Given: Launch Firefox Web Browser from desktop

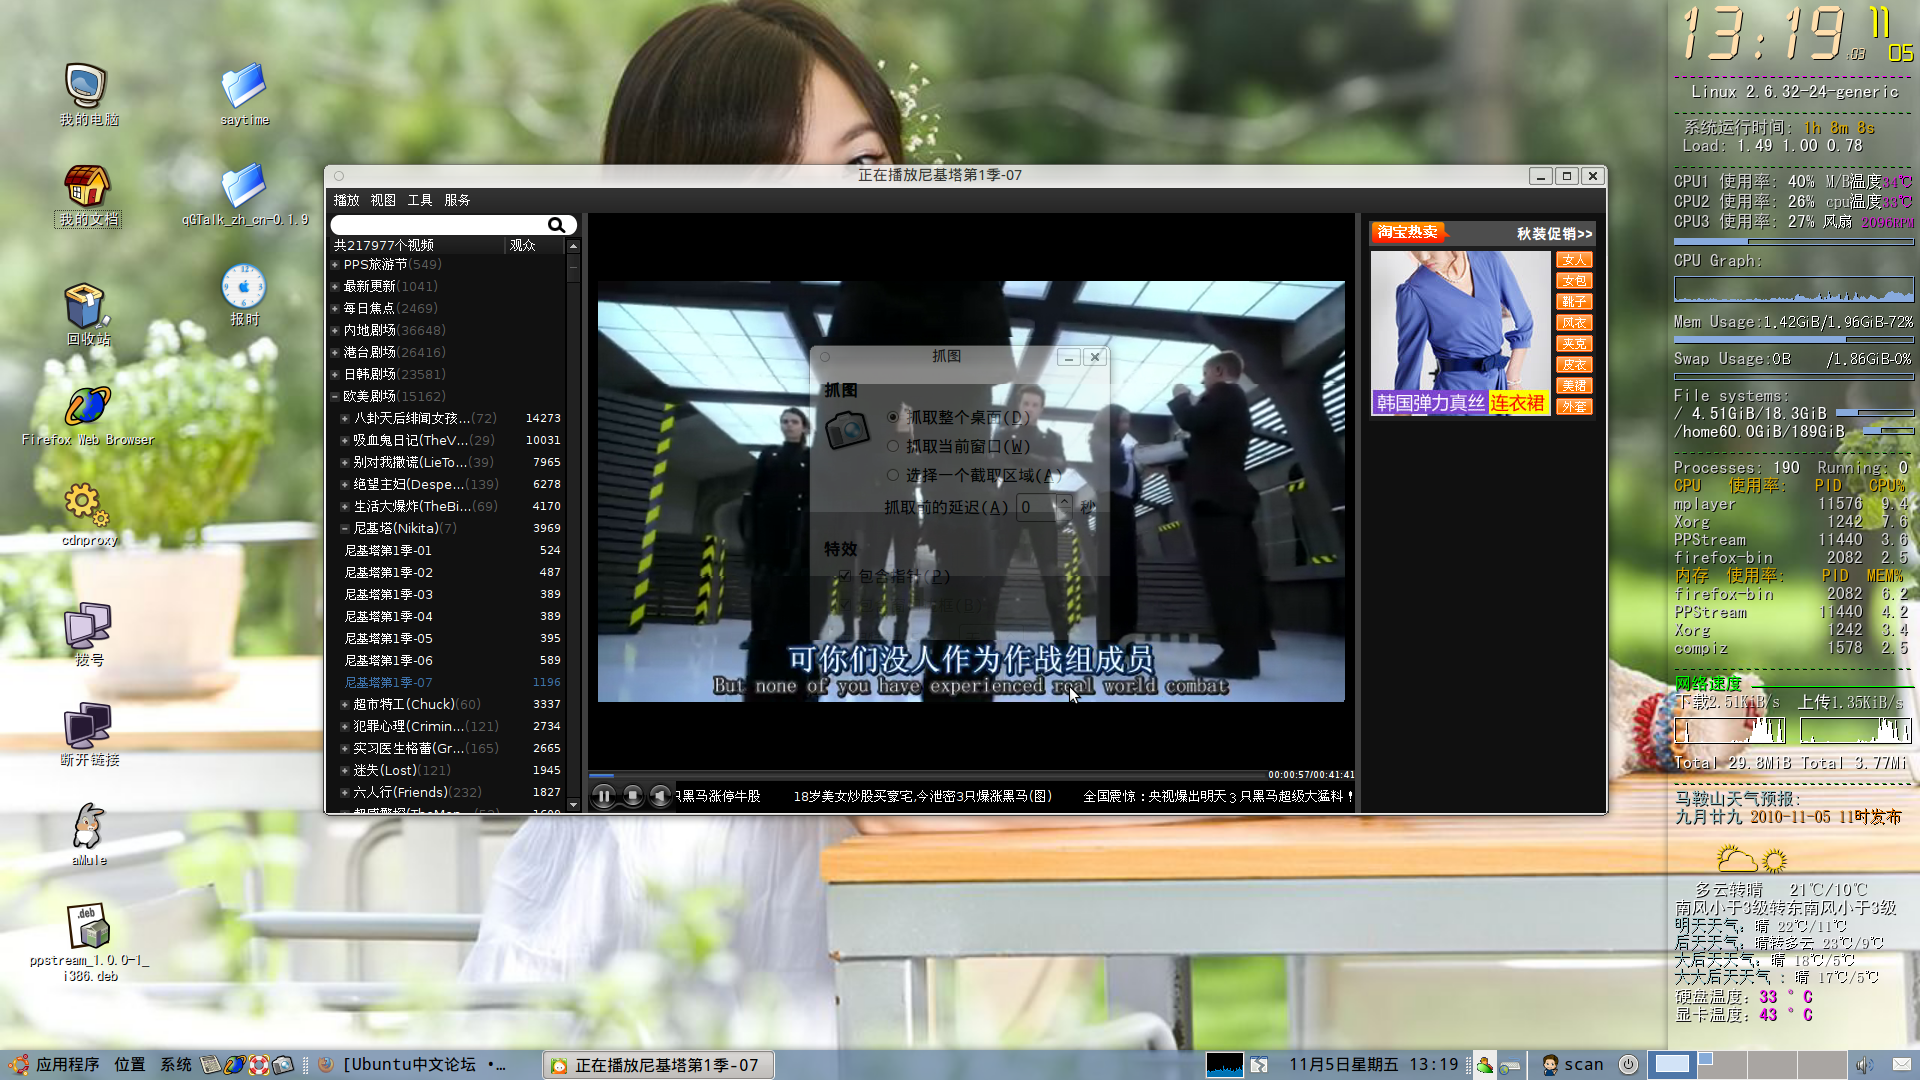Looking at the screenshot, I should pos(88,415).
